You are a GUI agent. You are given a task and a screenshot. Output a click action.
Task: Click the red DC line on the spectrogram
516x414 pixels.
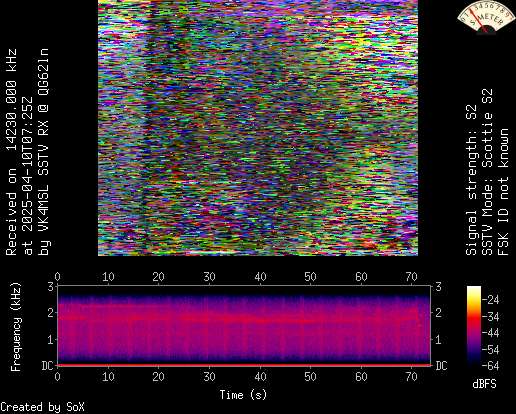(x=244, y=365)
